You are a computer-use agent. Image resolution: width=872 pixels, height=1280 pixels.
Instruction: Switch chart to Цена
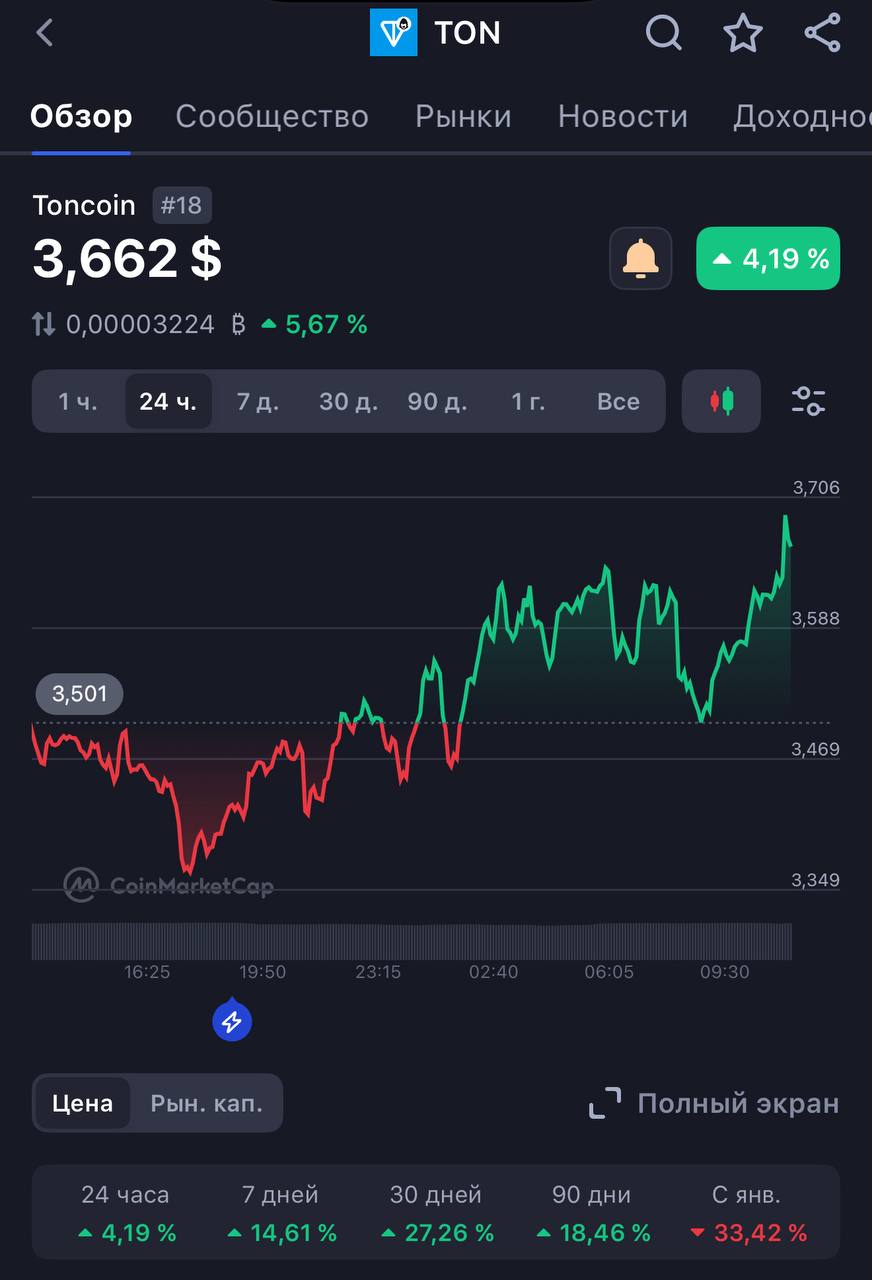(x=83, y=1103)
